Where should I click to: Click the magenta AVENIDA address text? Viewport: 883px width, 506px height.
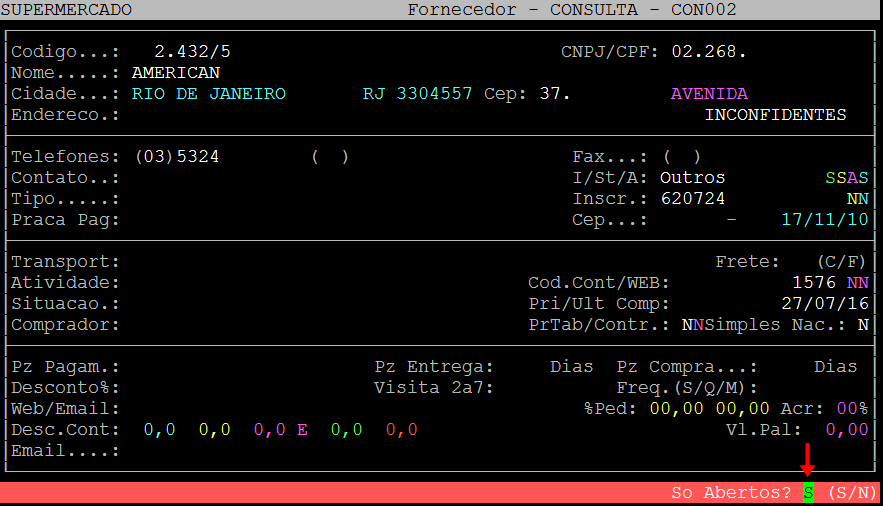(709, 94)
